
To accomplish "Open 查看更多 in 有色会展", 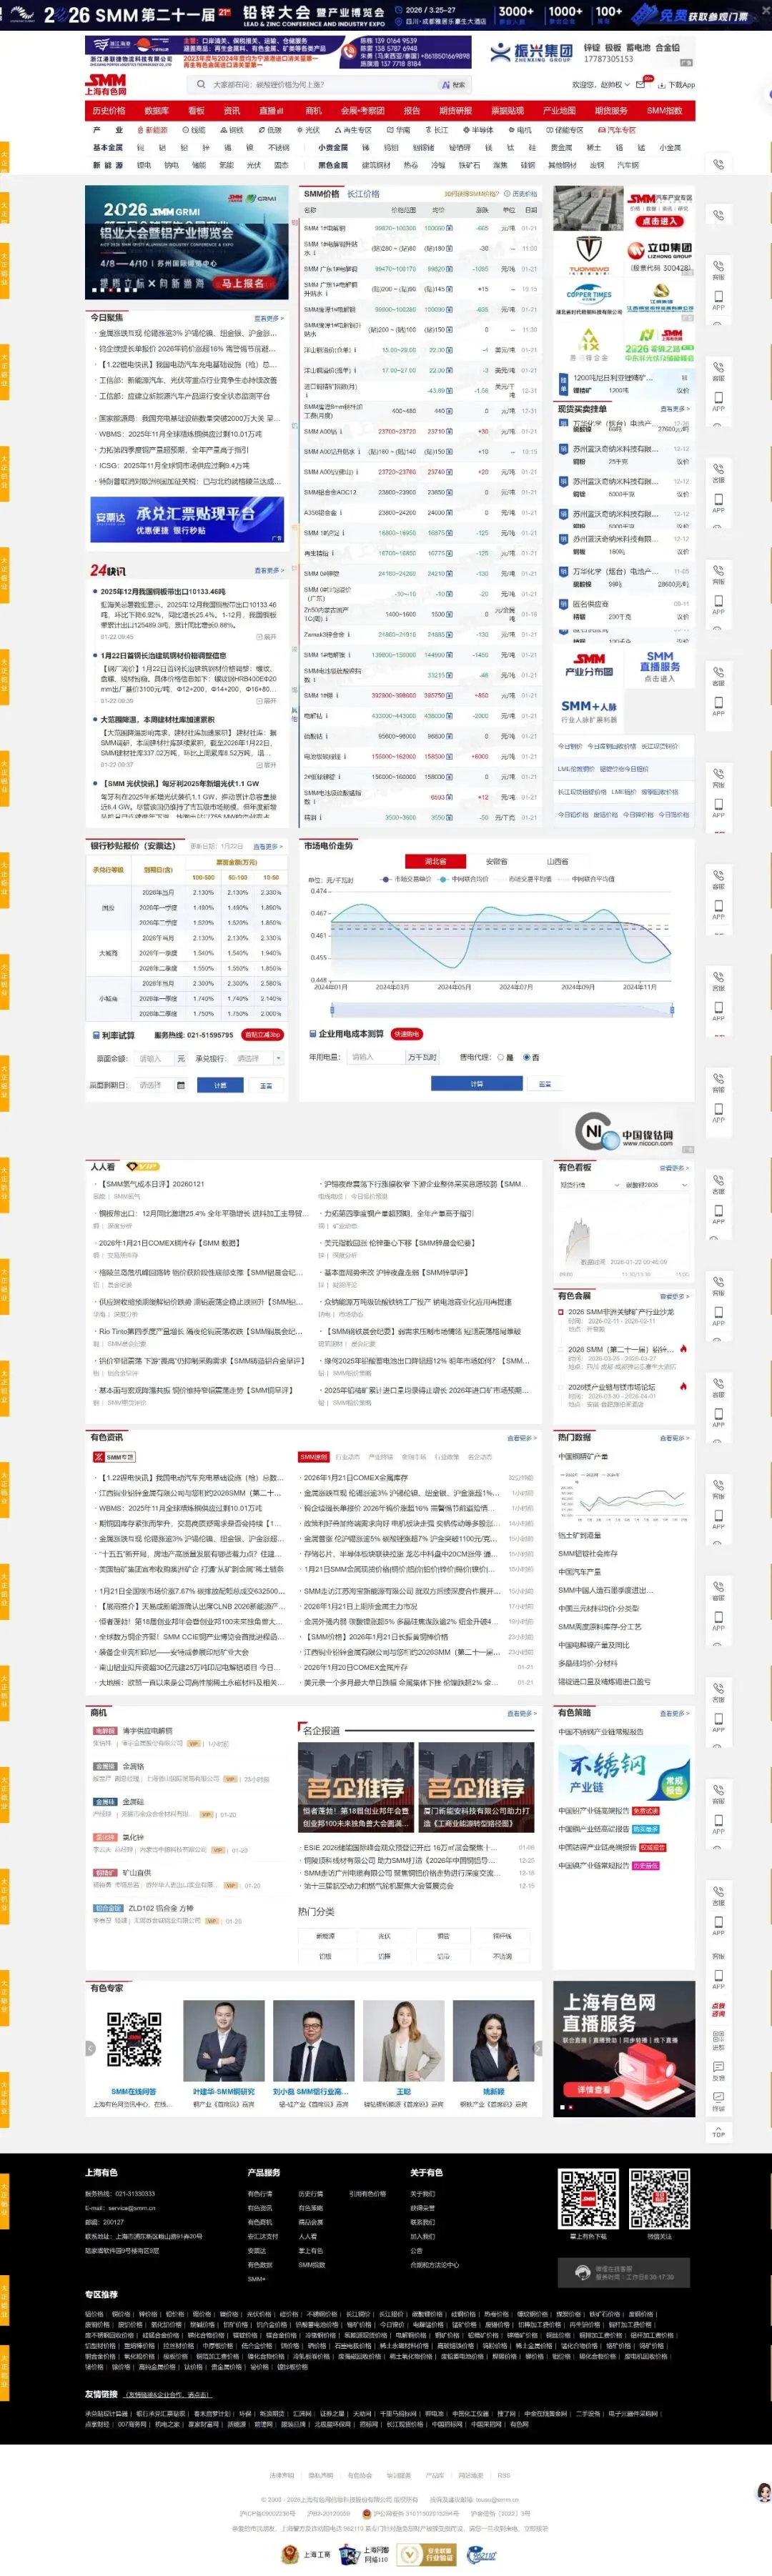I will point(674,1296).
